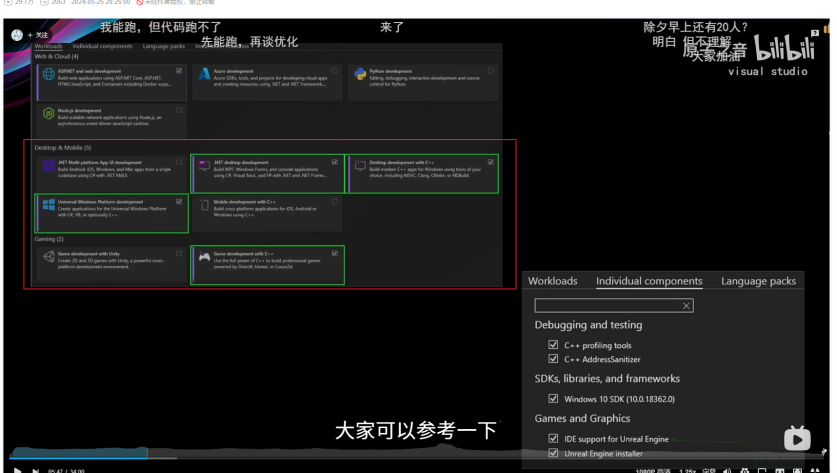Toggle the player volume icon
The image size is (837, 473).
(x=727, y=471)
